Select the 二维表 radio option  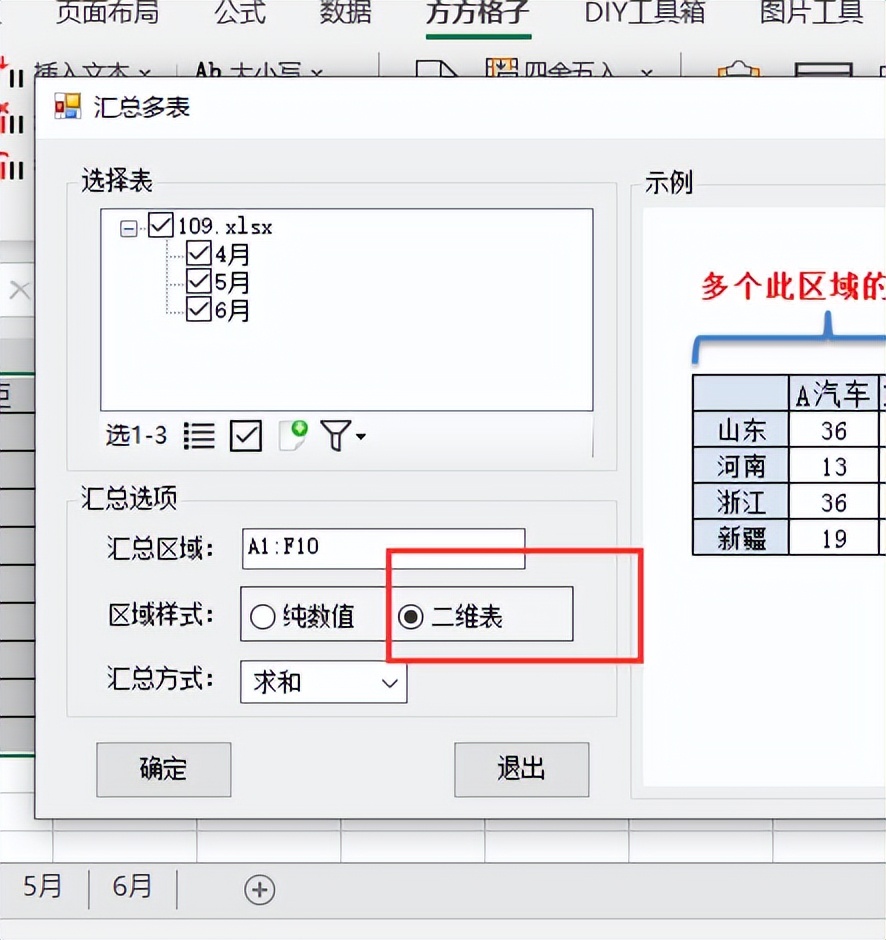click(x=410, y=617)
